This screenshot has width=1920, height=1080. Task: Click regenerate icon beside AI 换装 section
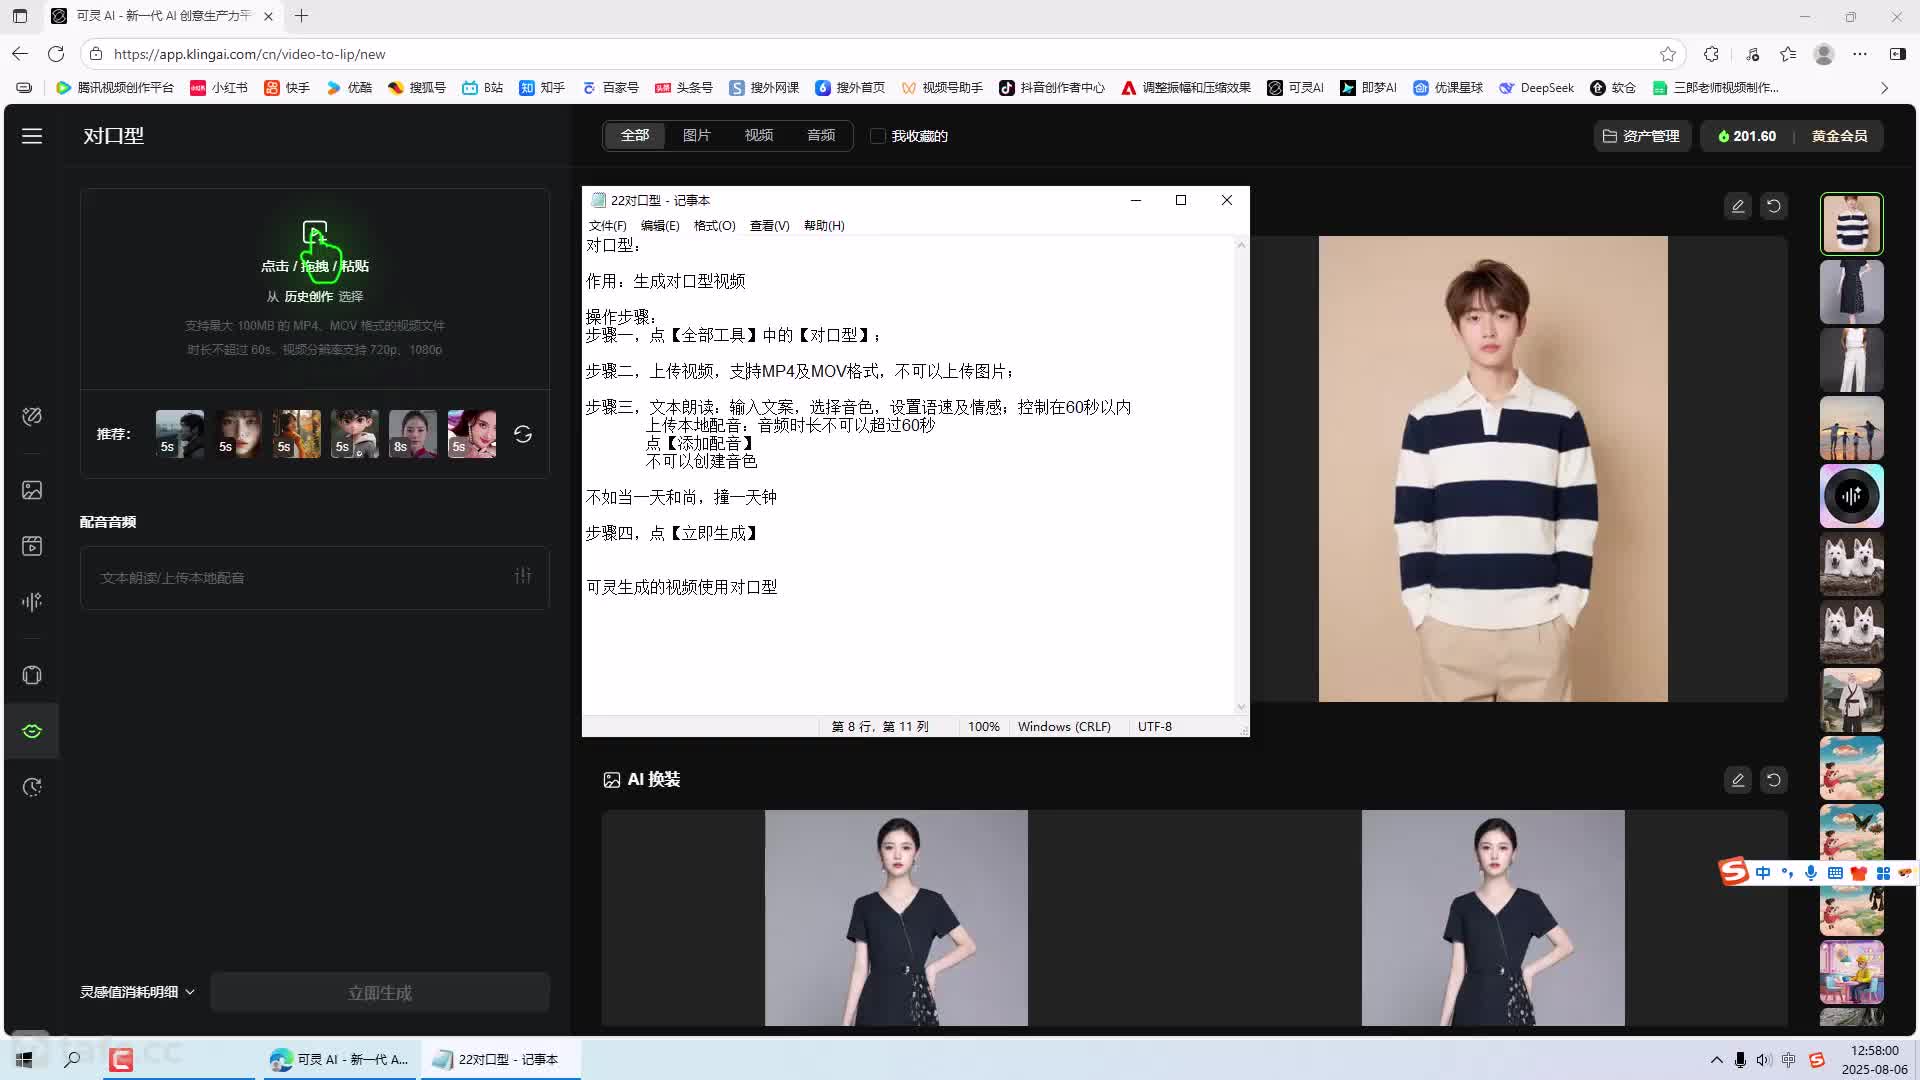point(1774,780)
